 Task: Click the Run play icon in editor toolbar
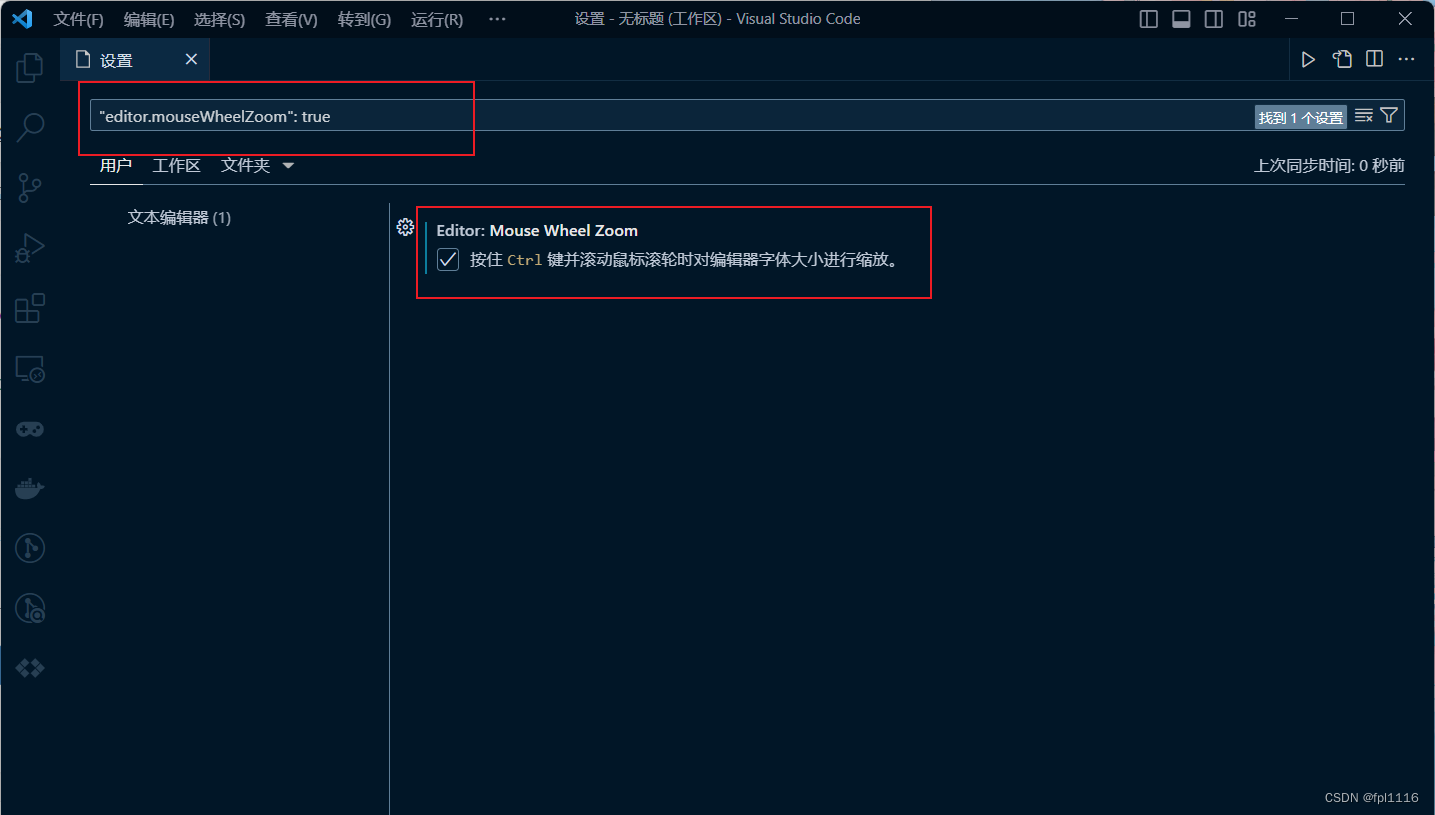pos(1308,60)
